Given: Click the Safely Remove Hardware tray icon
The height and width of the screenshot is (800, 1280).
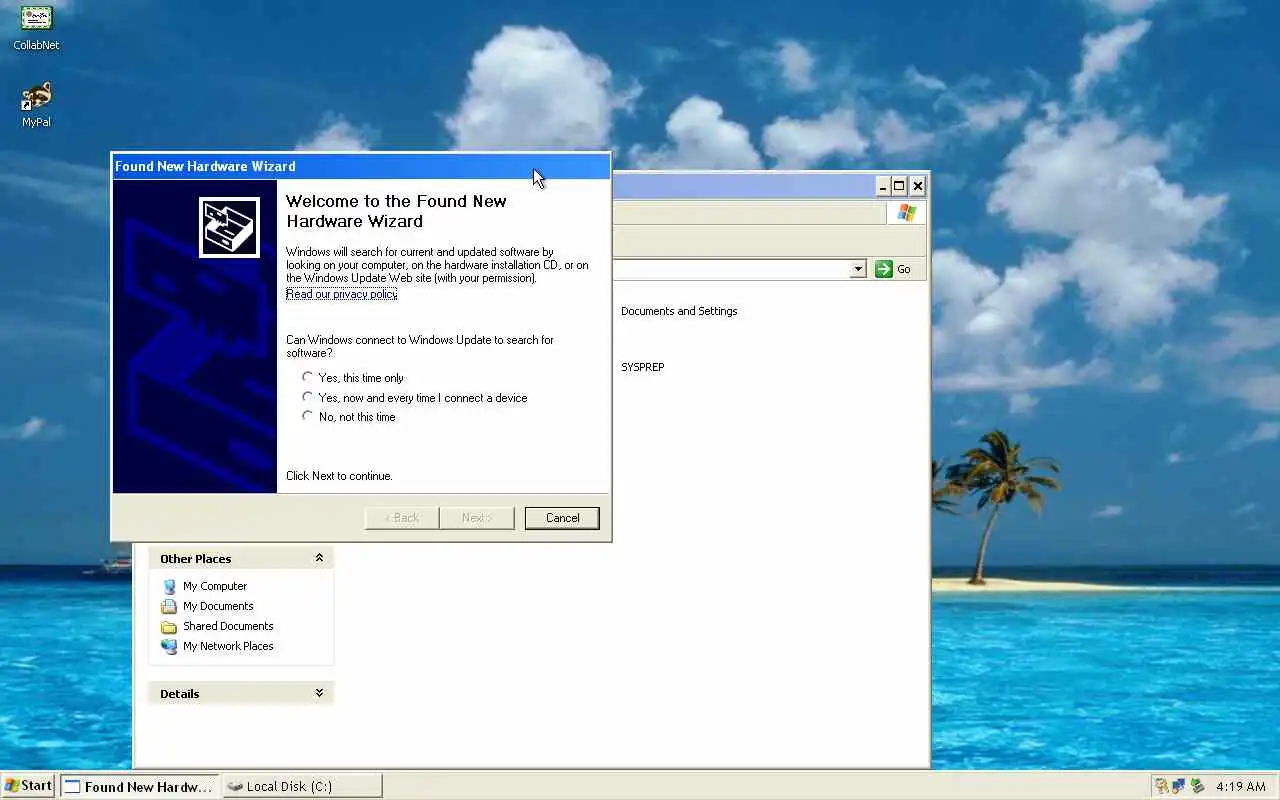Looking at the screenshot, I should pos(1196,786).
